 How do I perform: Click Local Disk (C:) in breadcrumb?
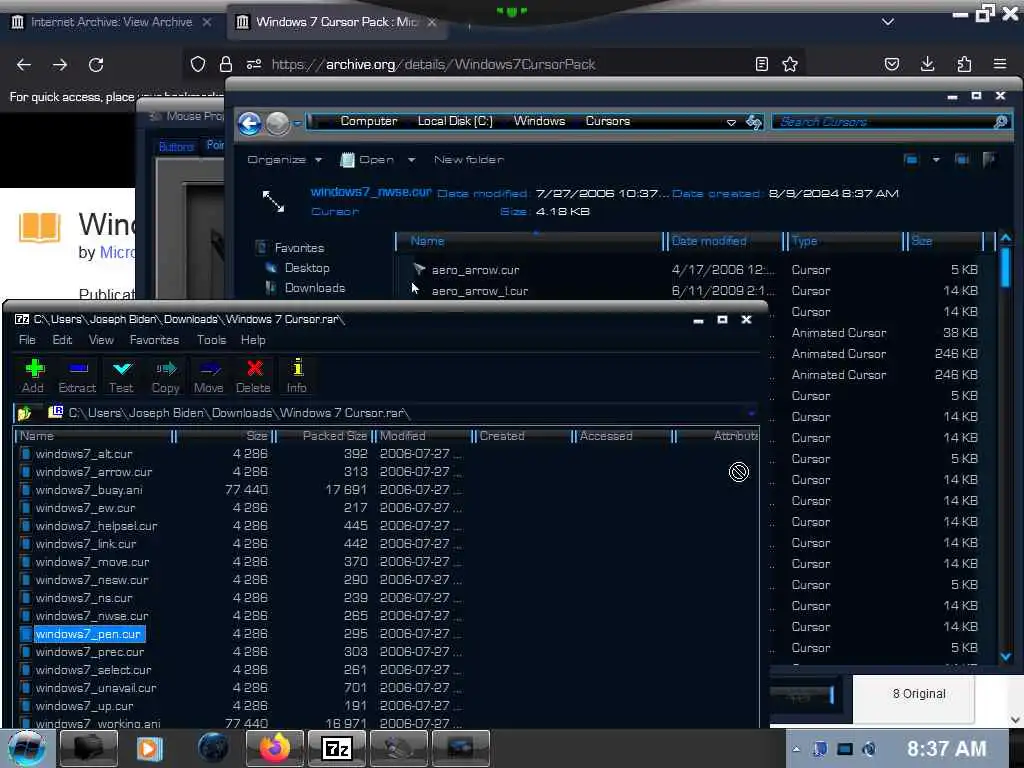point(455,121)
